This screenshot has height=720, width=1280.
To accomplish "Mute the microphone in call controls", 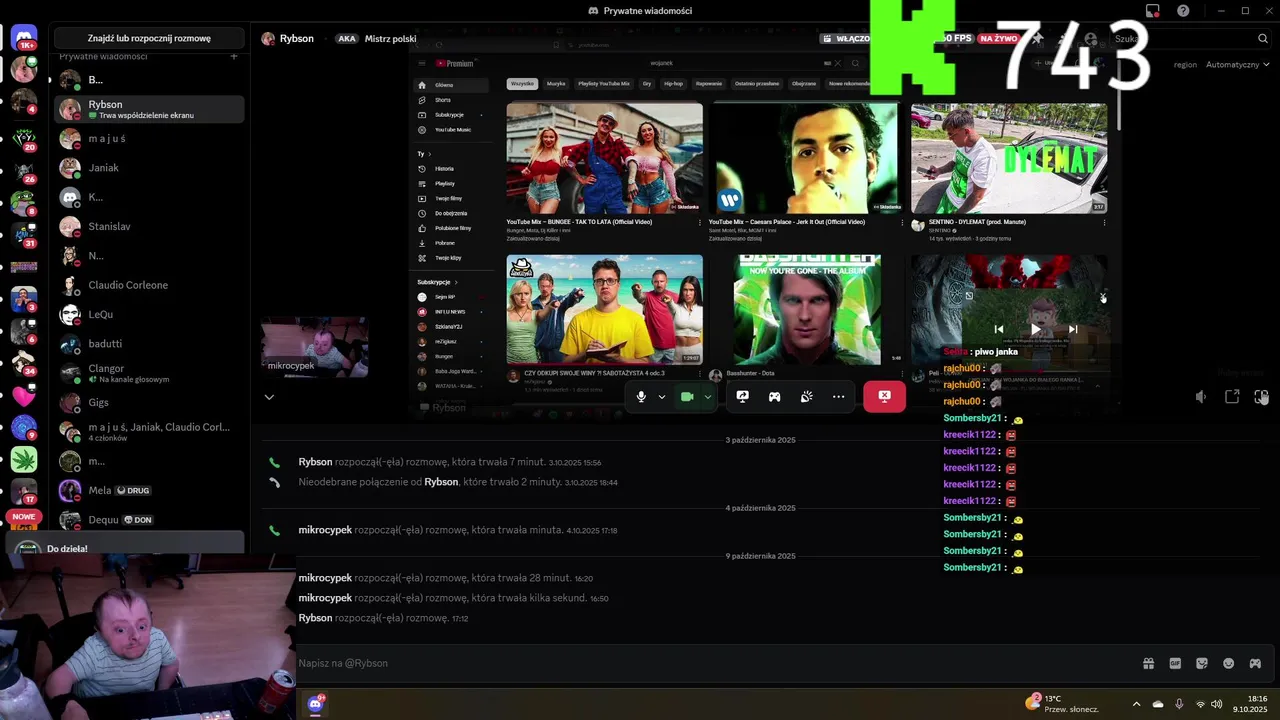I will (x=641, y=397).
